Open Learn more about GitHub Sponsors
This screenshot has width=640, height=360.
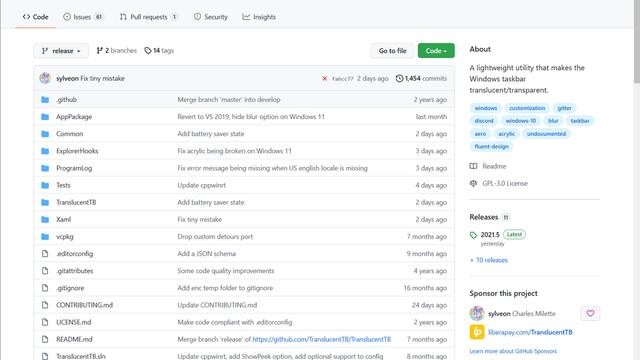[x=513, y=351]
